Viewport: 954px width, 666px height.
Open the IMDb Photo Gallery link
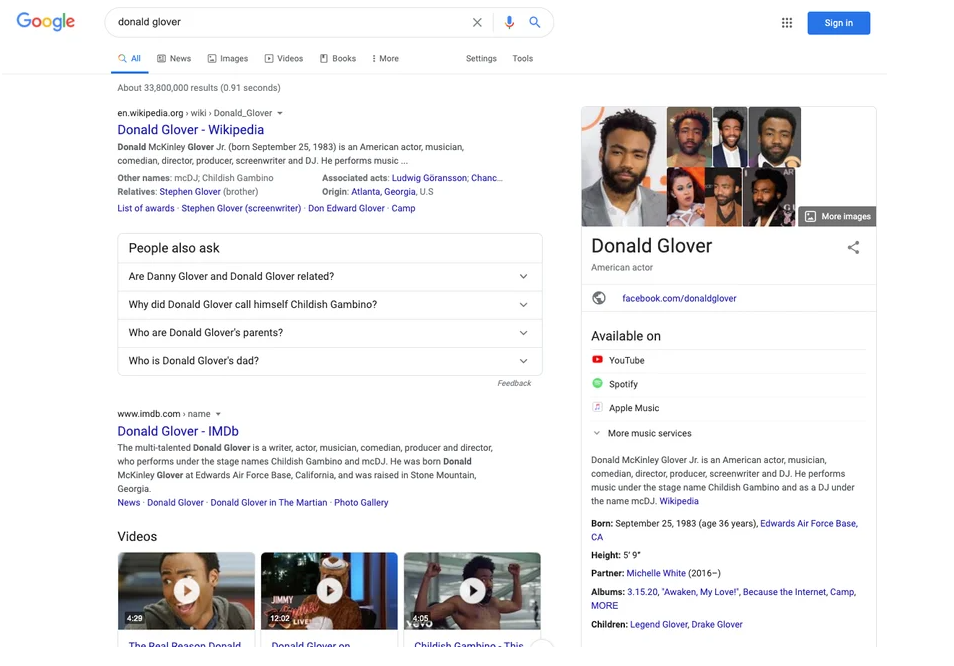pyautogui.click(x=361, y=502)
